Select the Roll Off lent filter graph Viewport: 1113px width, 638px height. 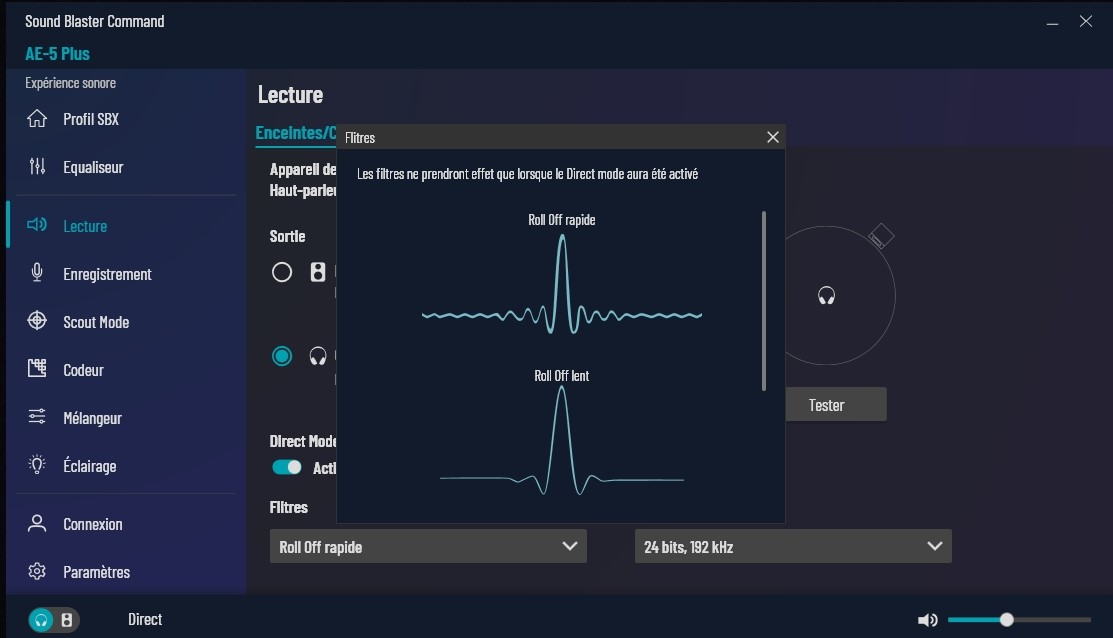[561, 440]
